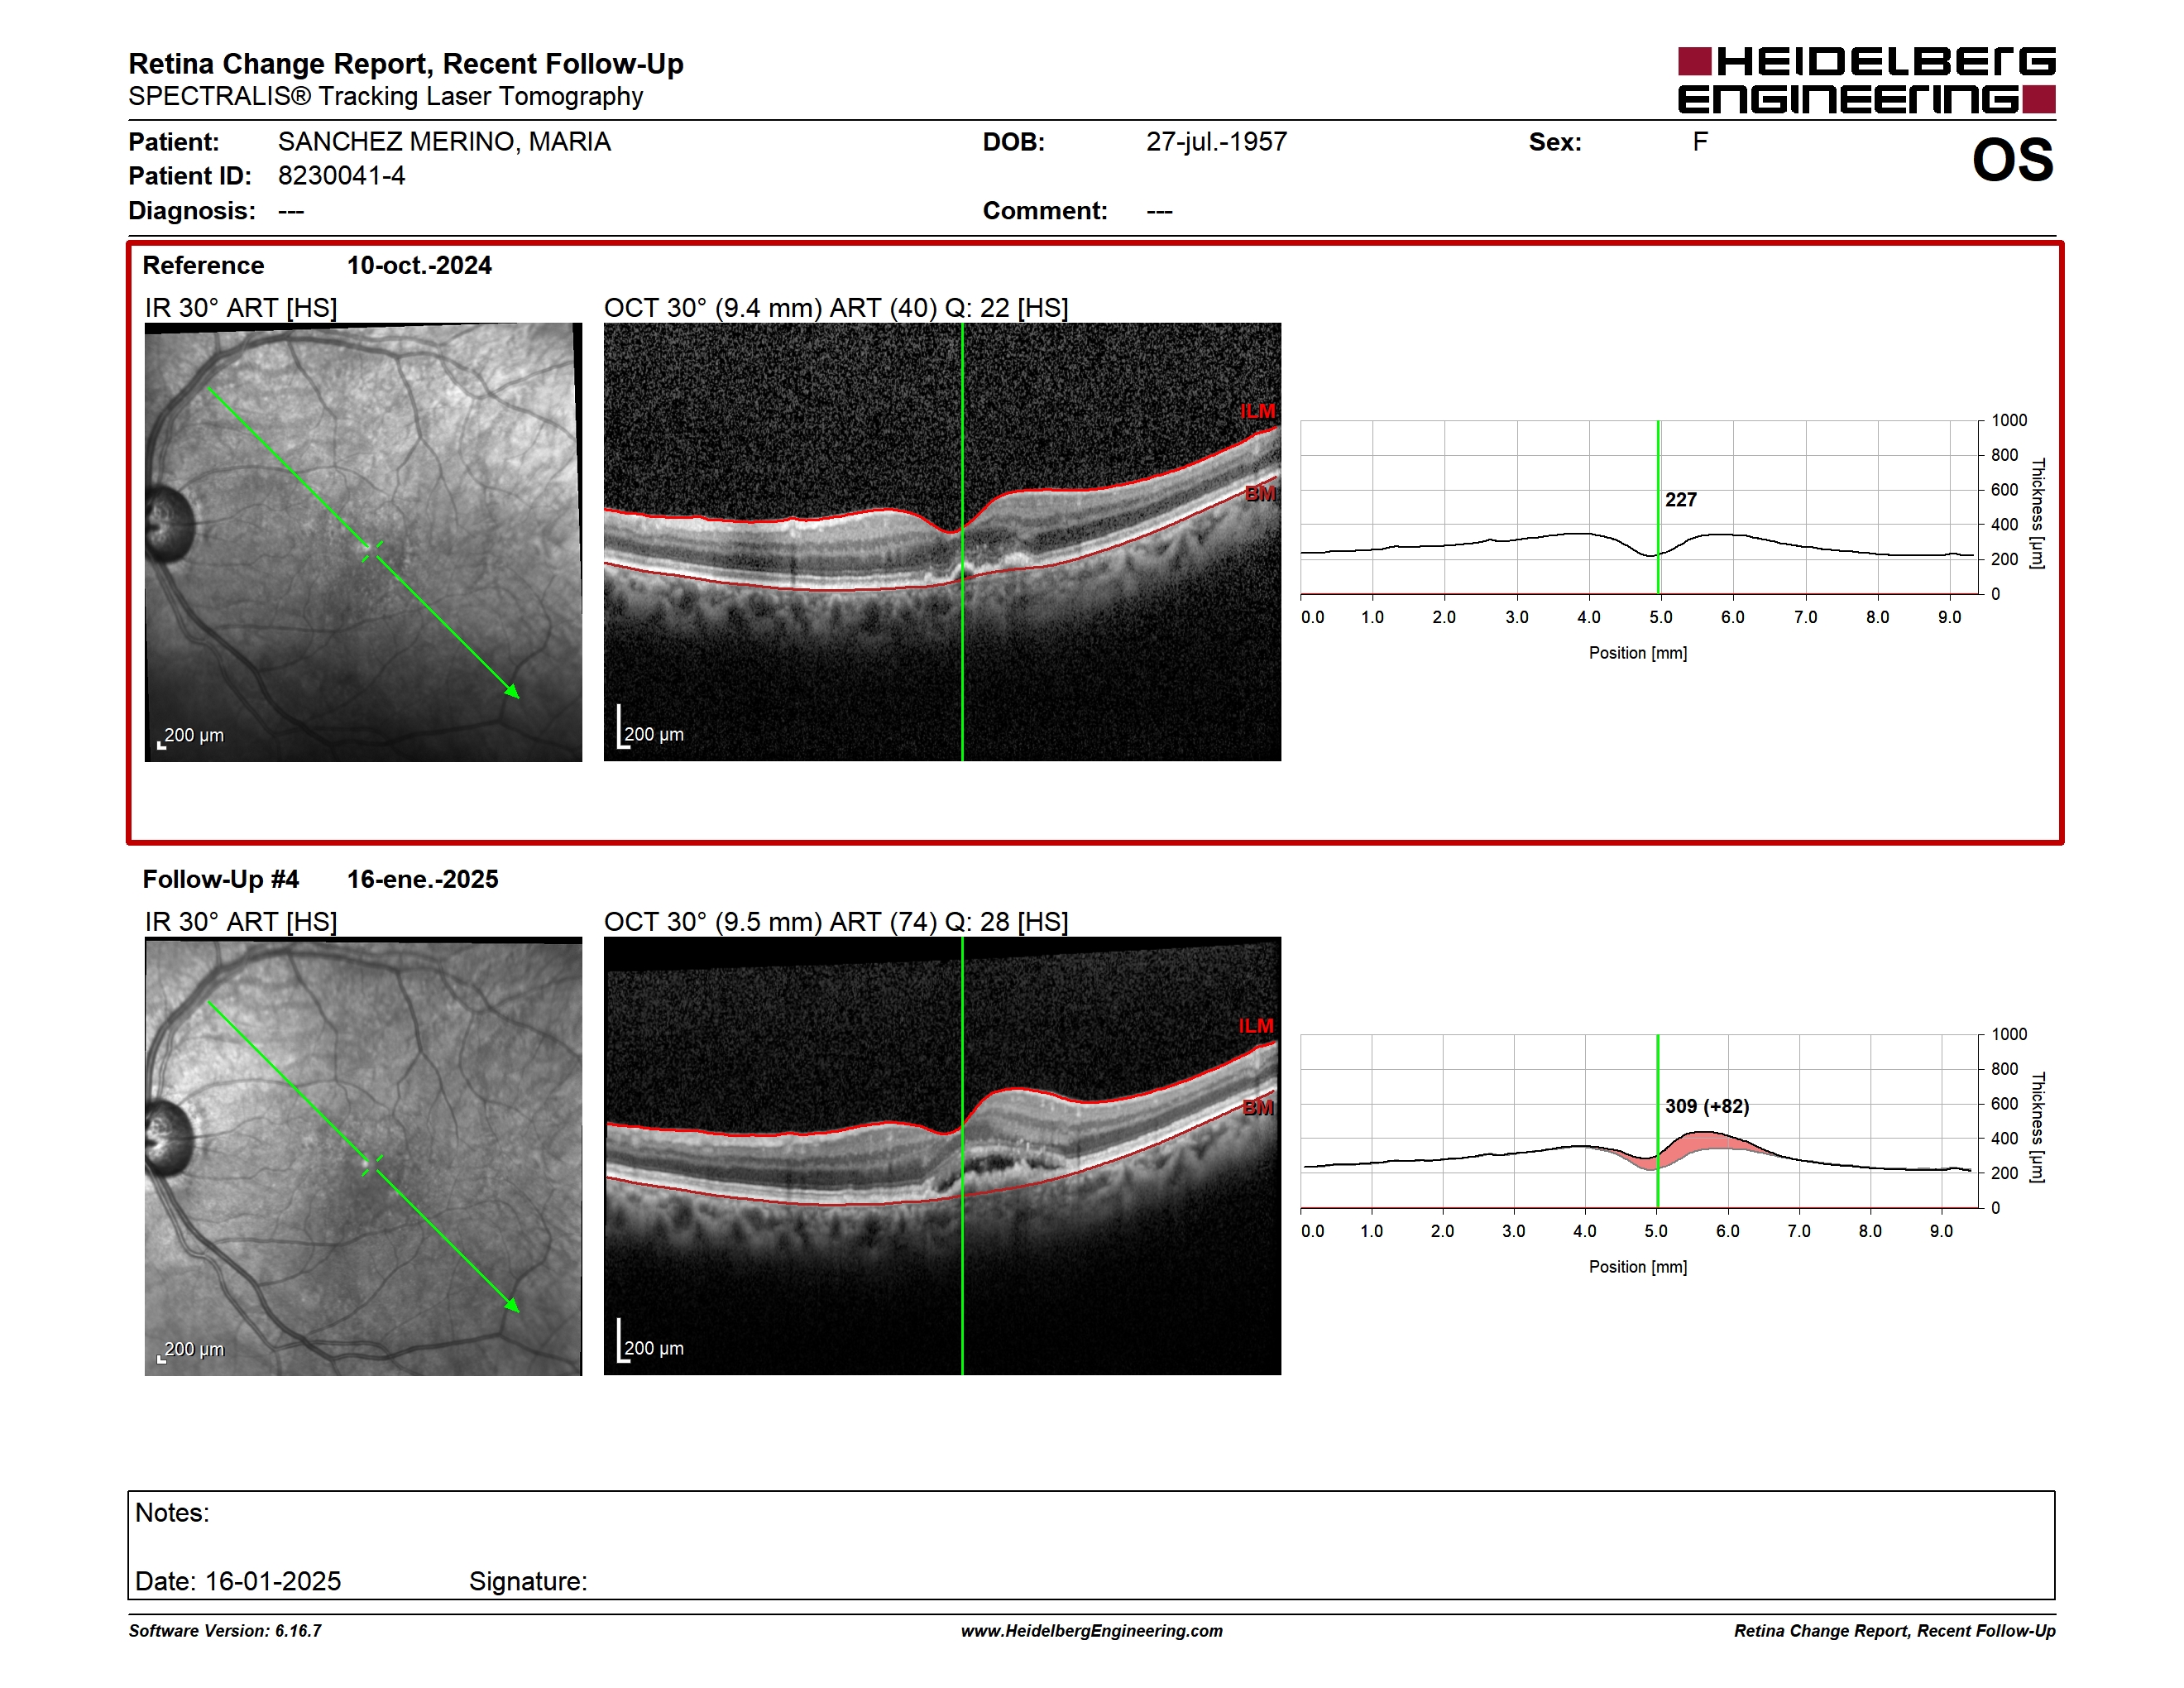
Task: Click the green position marker in the Follow-Up thickness graph
Action: click(x=1658, y=1122)
